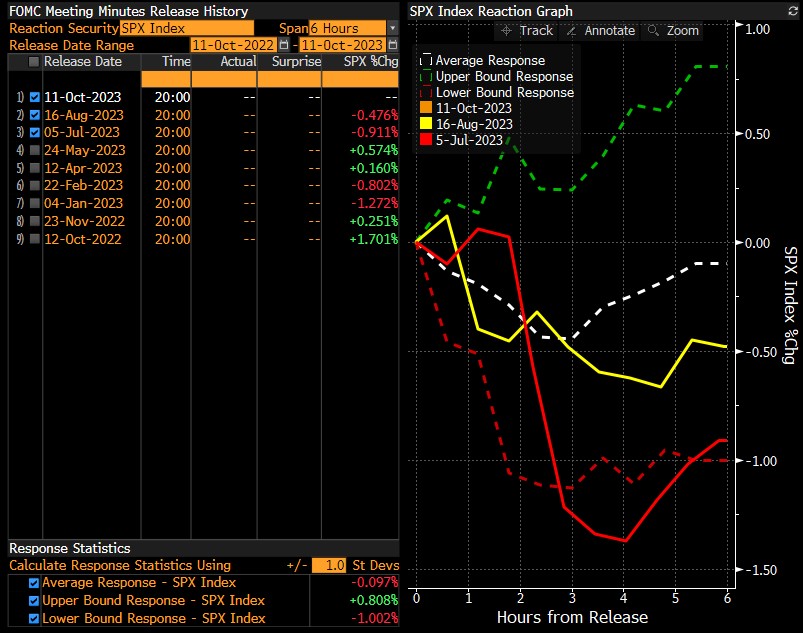Screen dimensions: 803x633
Task: Click the Upper Bound Response legend marker
Action: point(426,77)
